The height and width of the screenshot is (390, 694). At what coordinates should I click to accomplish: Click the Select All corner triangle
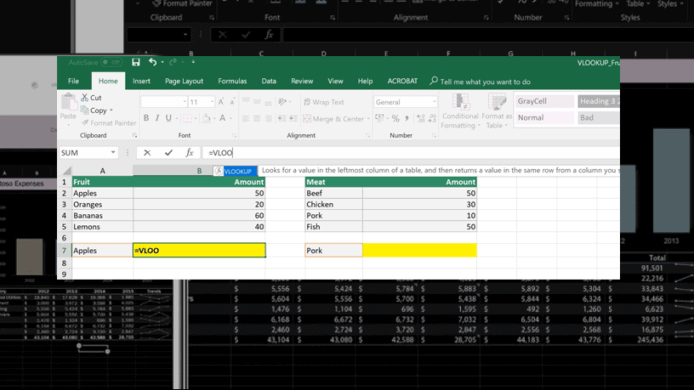coord(67,171)
